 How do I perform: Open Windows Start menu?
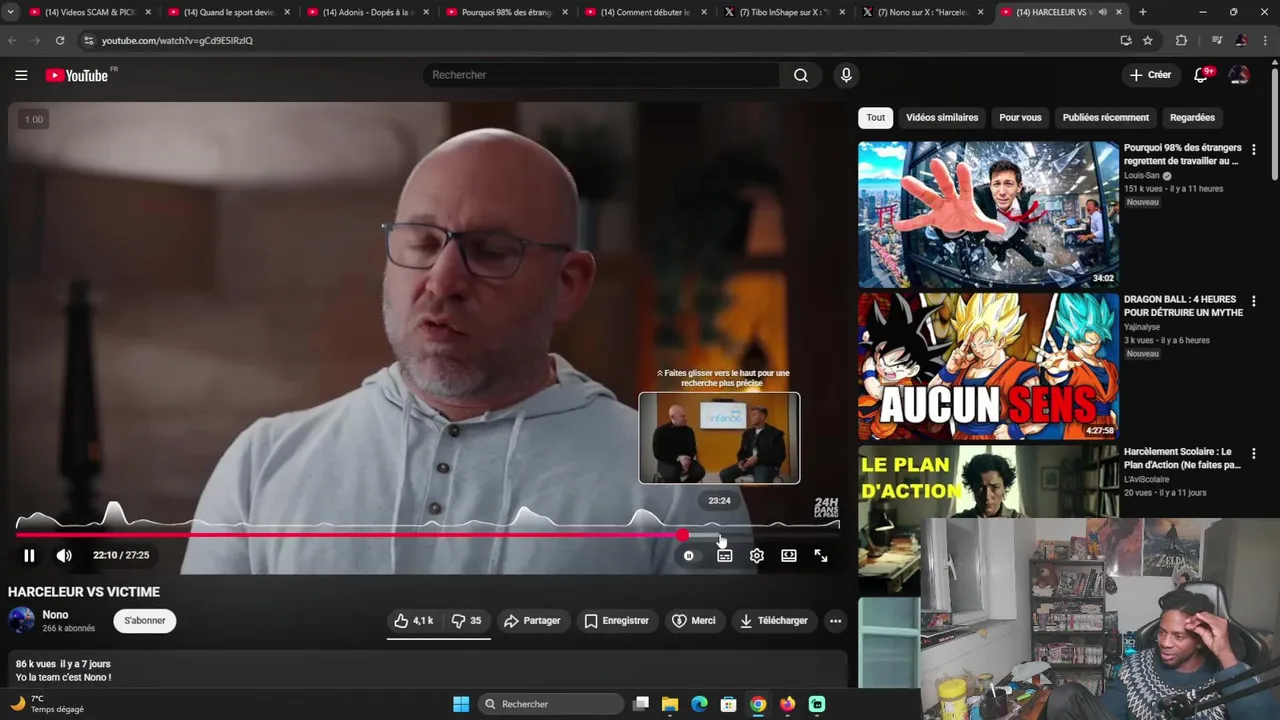(x=461, y=704)
